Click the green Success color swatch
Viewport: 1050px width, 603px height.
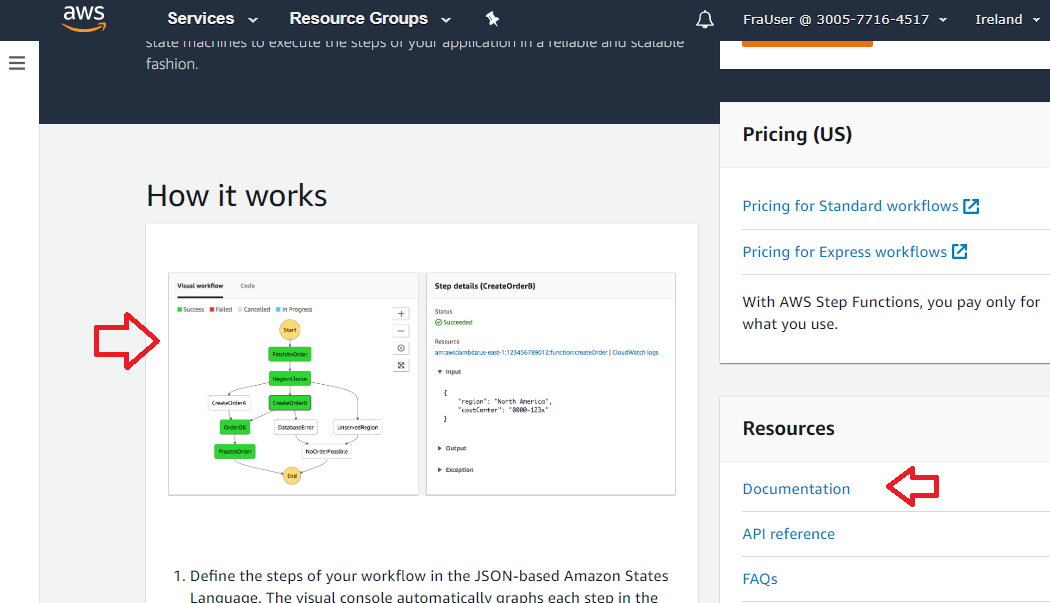click(x=179, y=309)
